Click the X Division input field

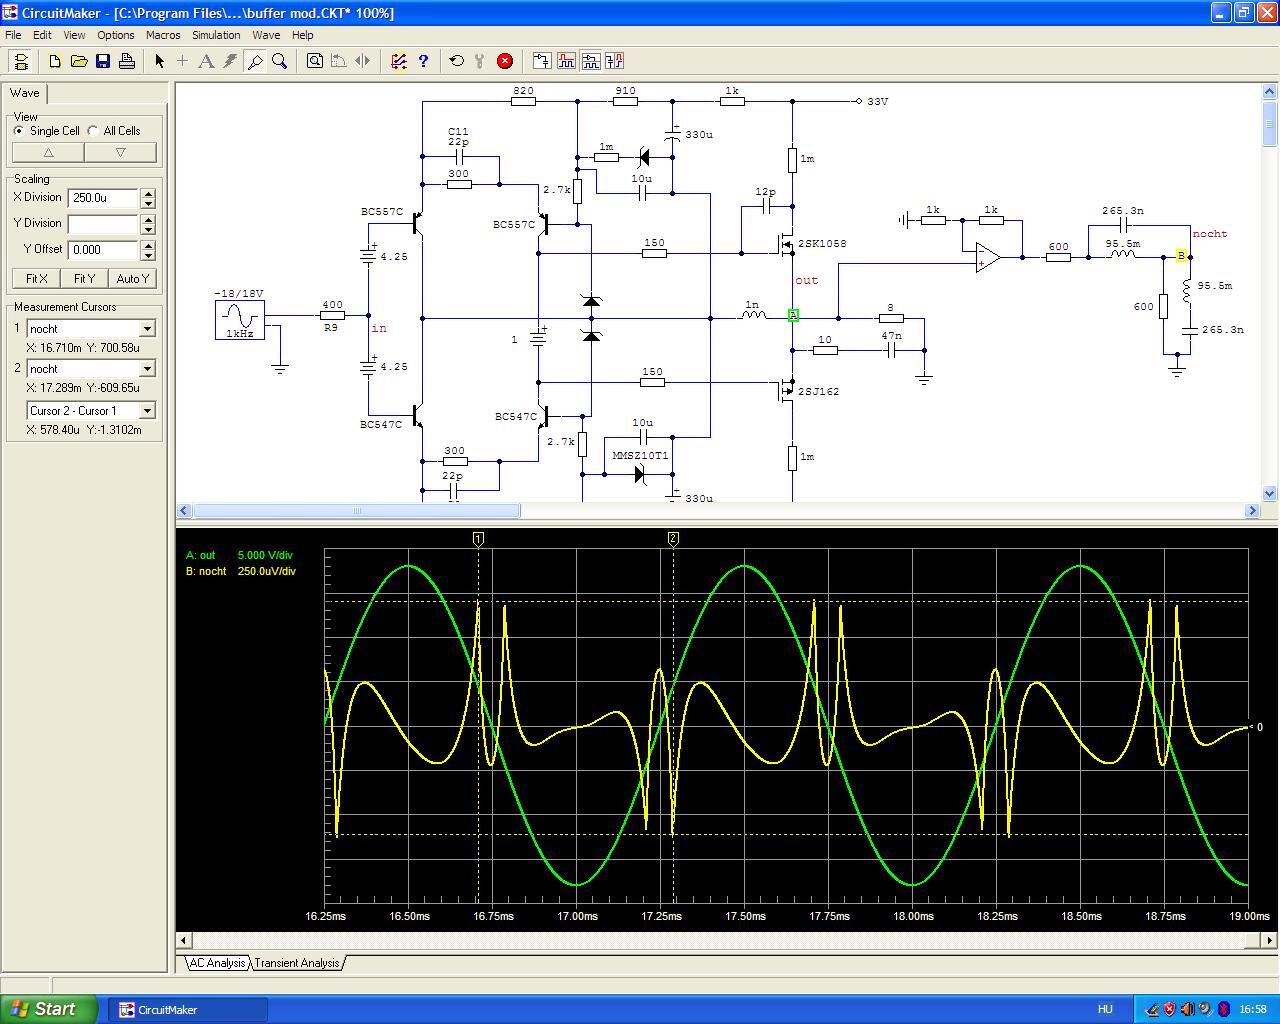click(103, 198)
